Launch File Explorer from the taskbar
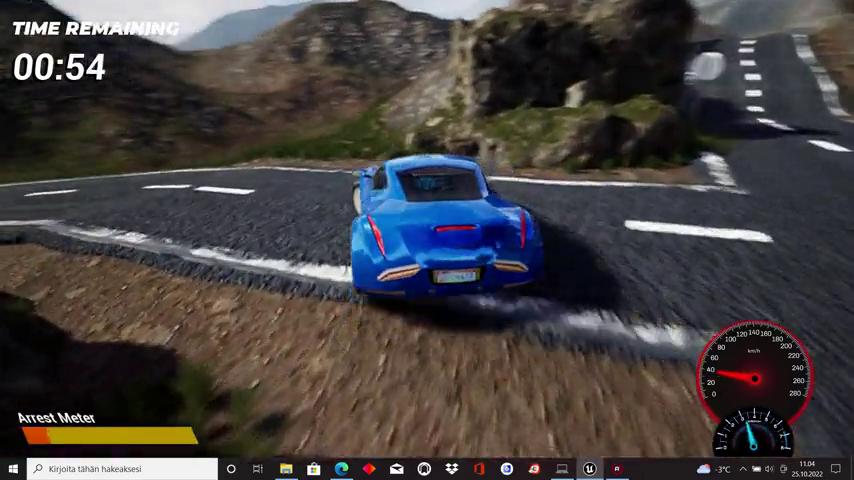The image size is (854, 480). 286,469
